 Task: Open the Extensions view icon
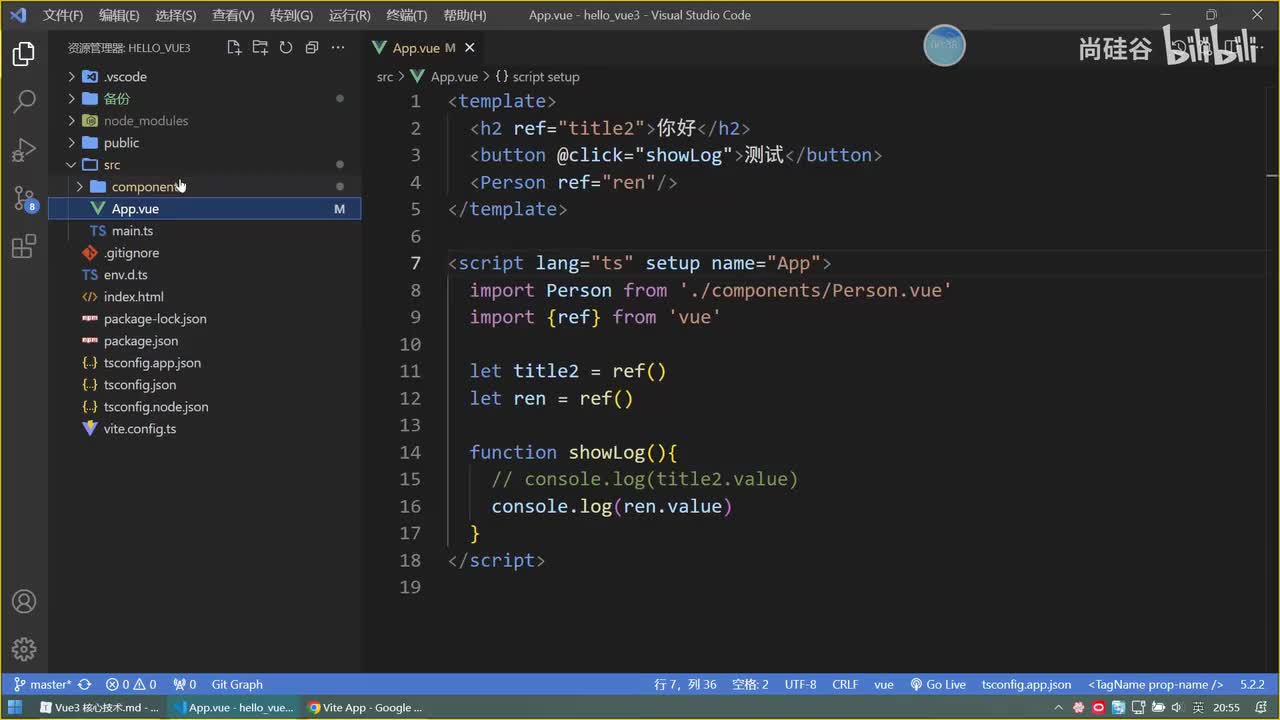pos(24,247)
